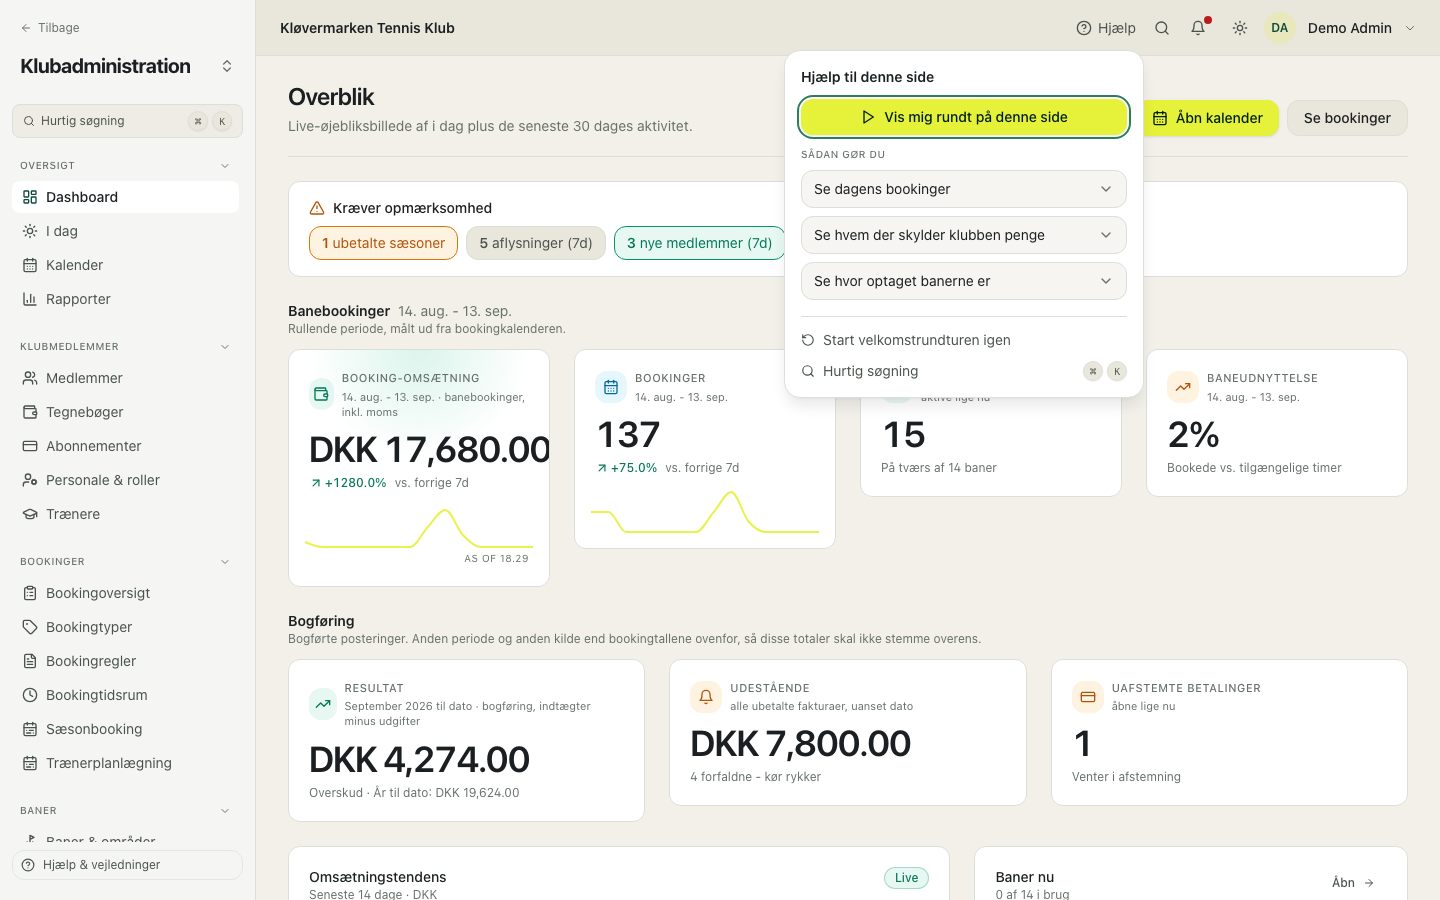Click the search magnifier icon in header
1440x900 pixels.
[1162, 28]
